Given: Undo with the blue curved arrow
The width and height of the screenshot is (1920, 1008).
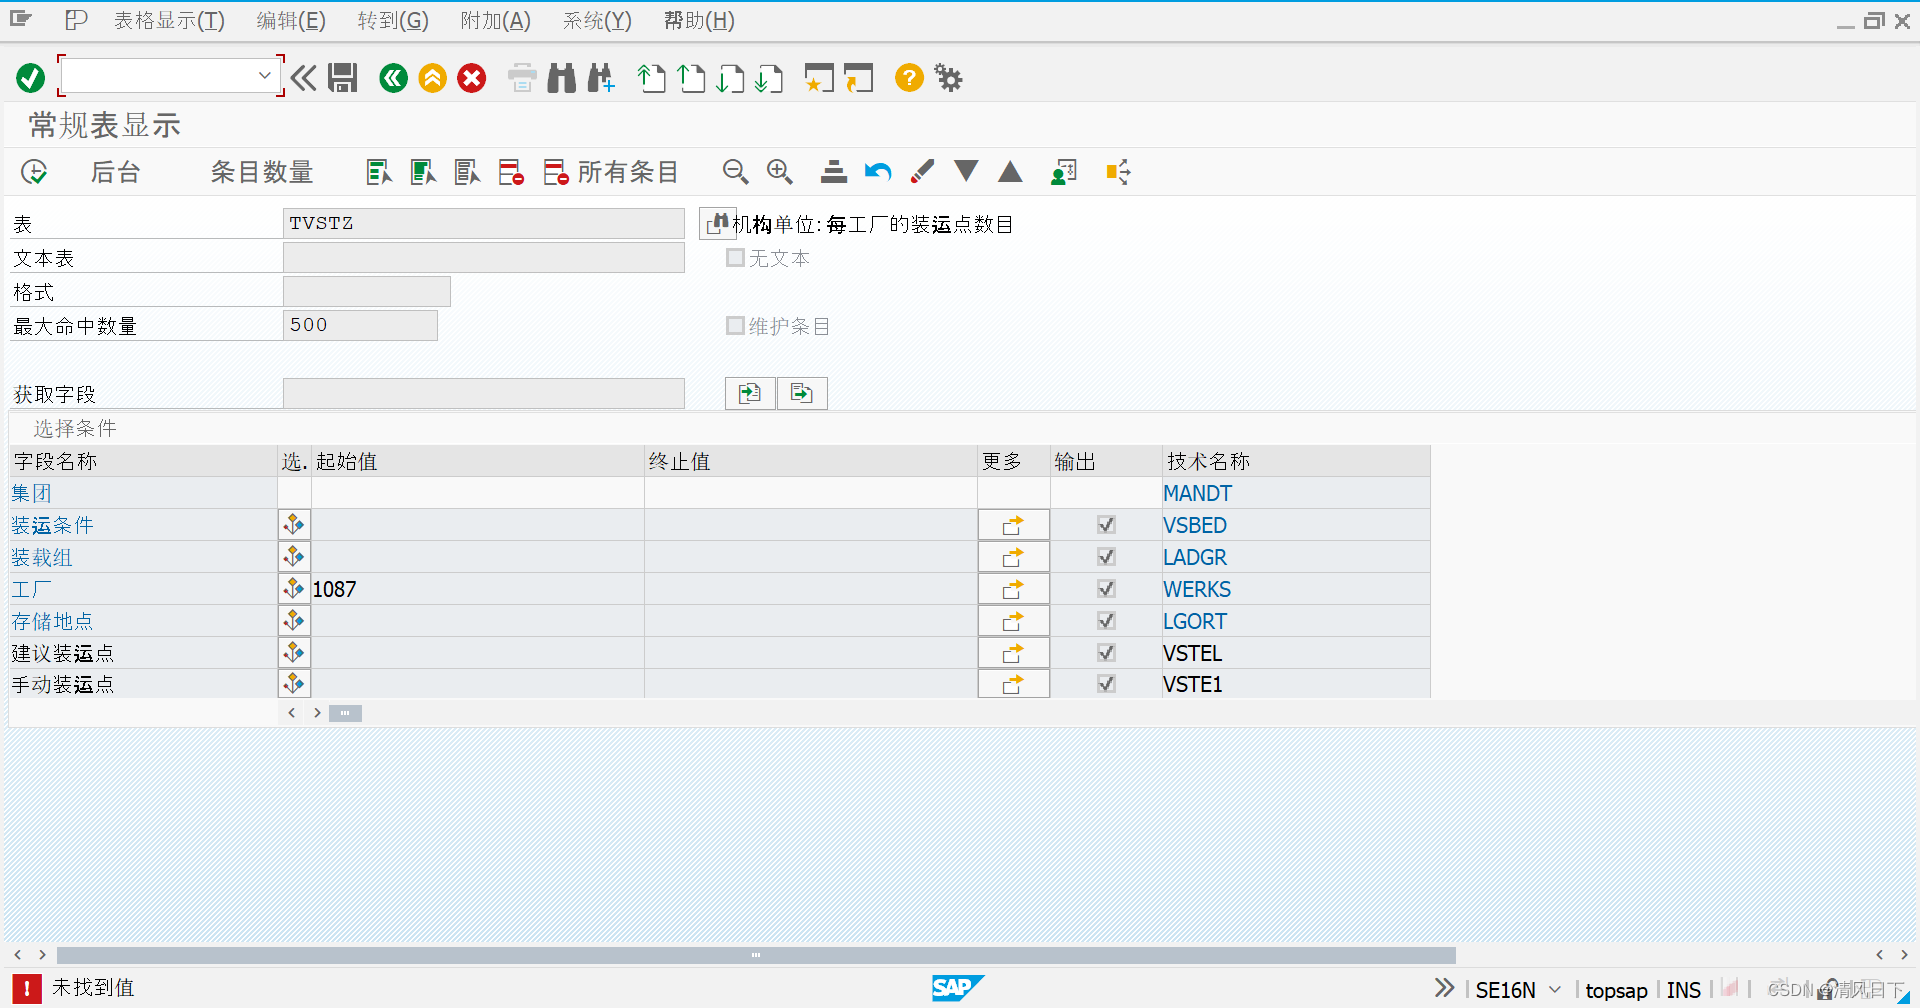Looking at the screenshot, I should (x=878, y=172).
